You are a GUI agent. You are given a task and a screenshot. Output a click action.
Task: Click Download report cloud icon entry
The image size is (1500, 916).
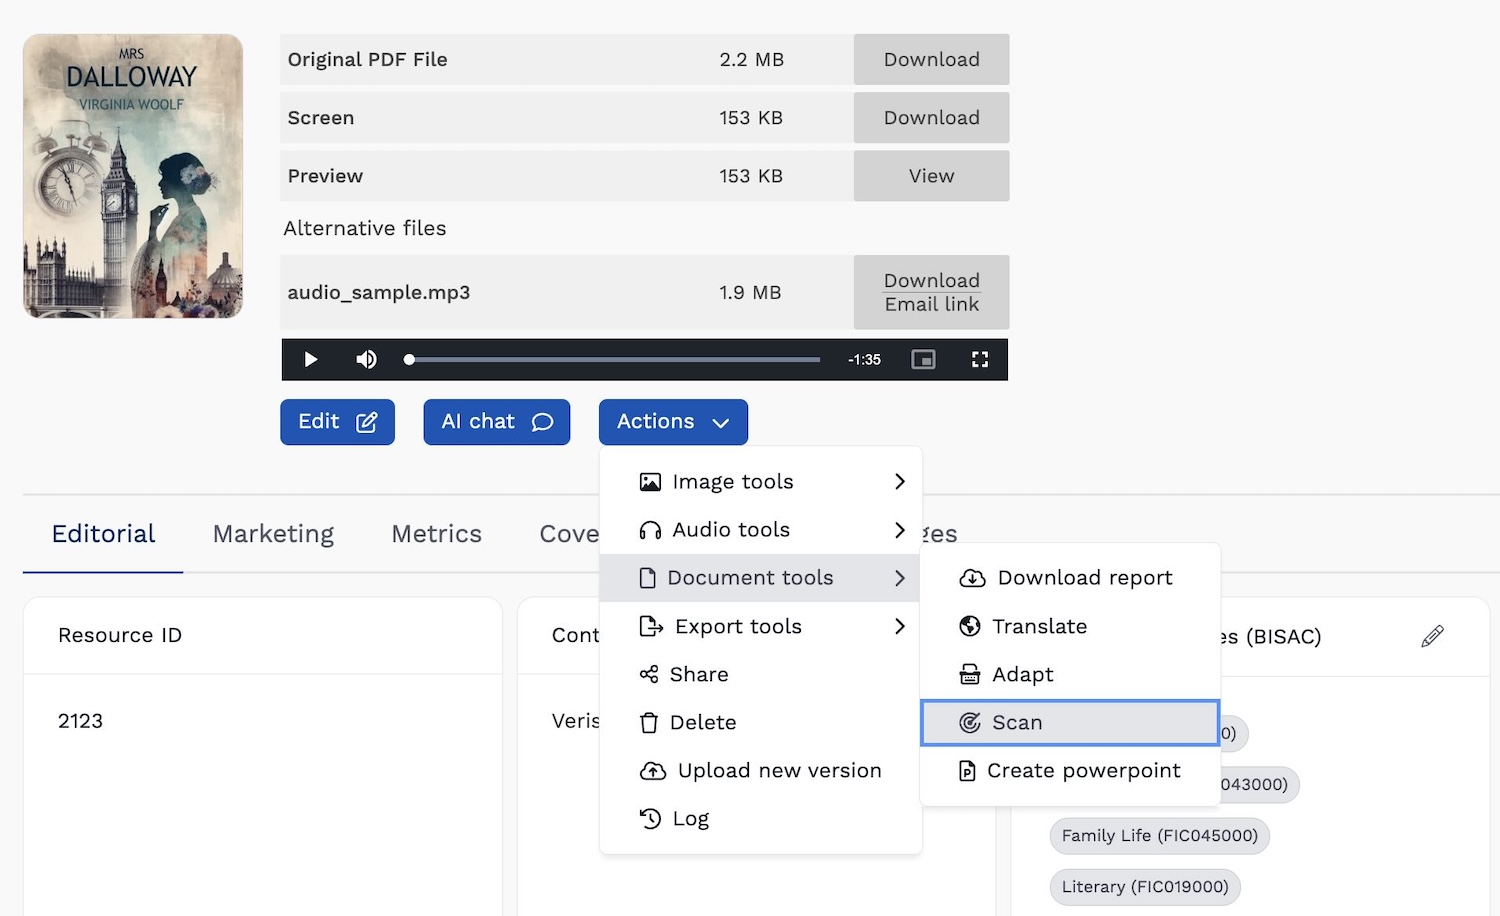(1070, 578)
